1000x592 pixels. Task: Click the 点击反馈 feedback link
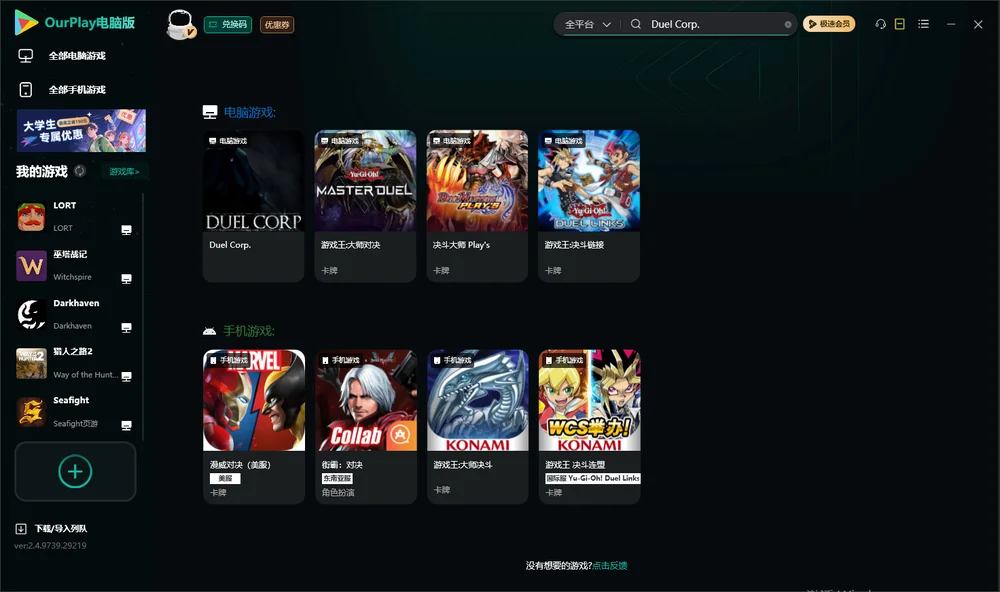(x=610, y=566)
